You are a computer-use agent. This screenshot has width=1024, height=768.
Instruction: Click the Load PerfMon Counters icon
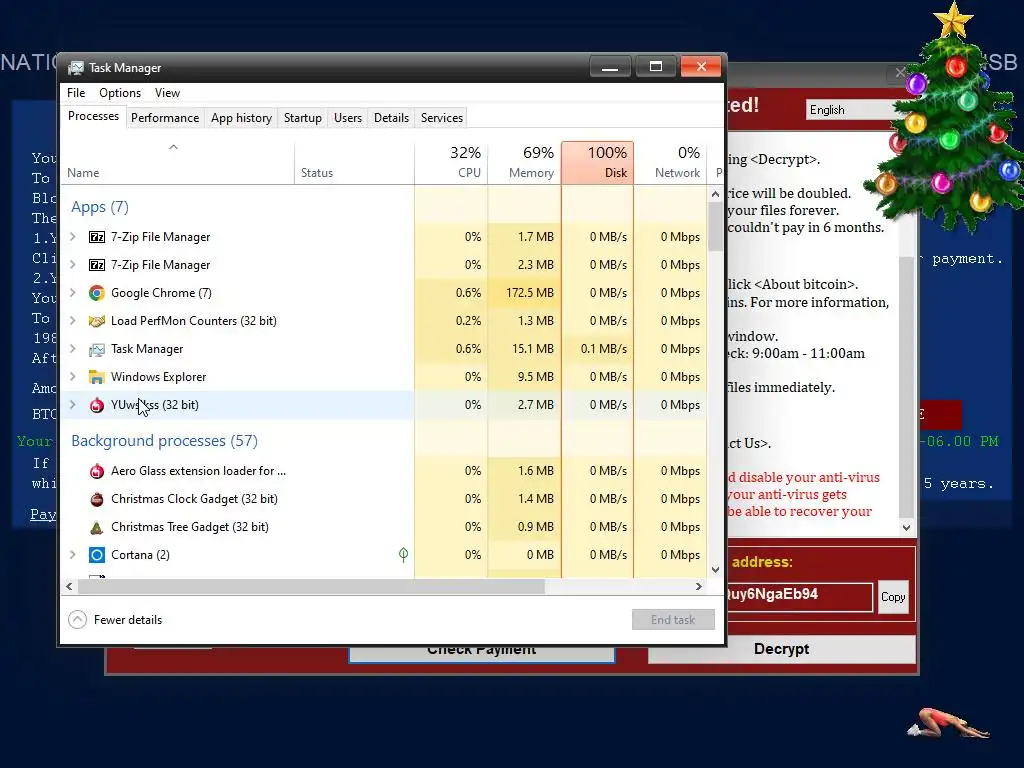click(x=97, y=321)
